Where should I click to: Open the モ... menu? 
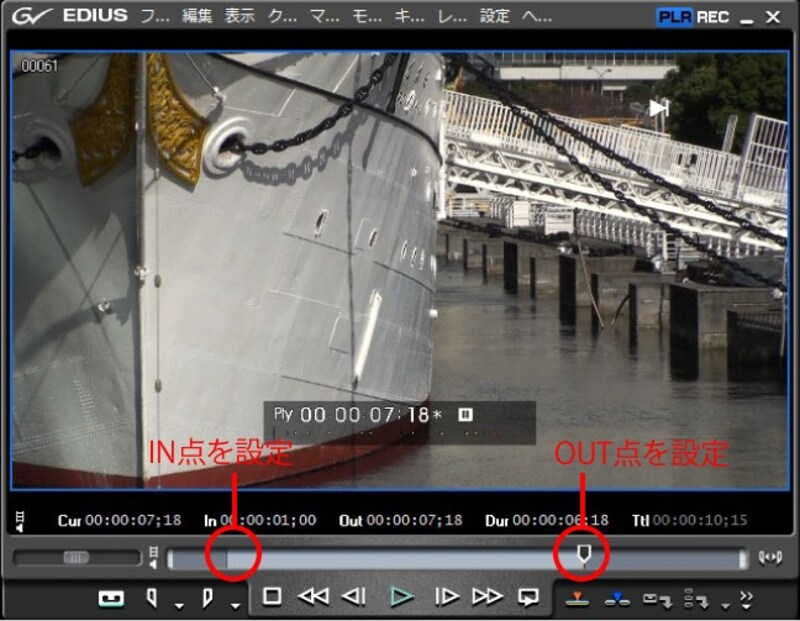click(367, 16)
